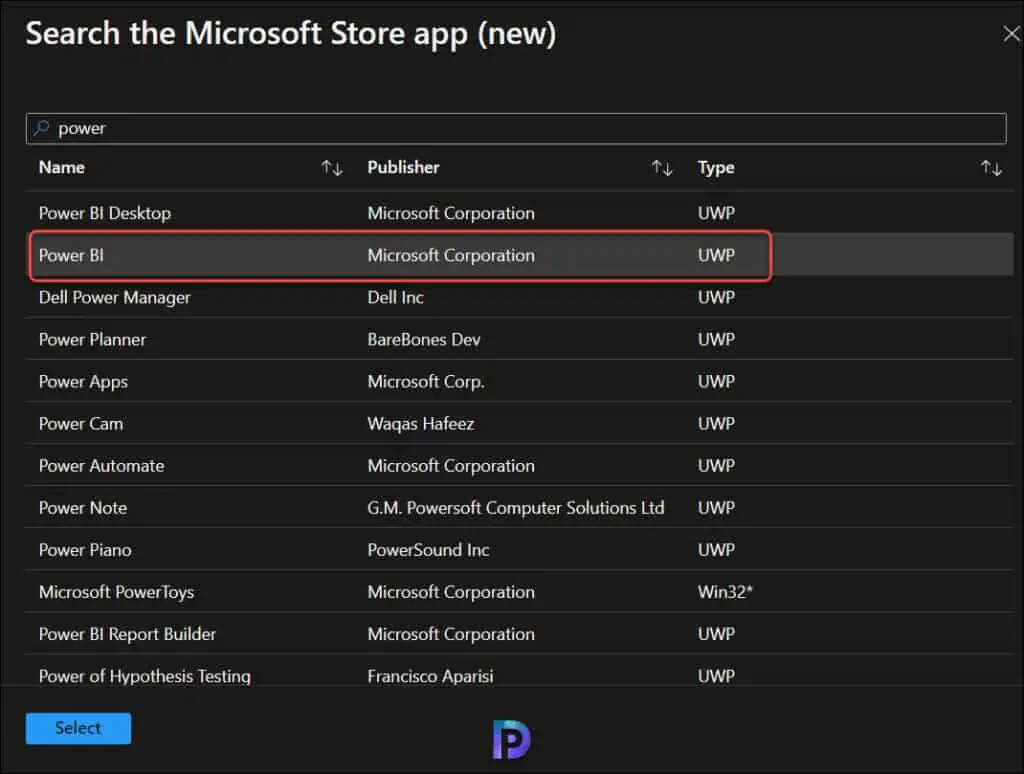
Task: Select Power Planner app
Action: (519, 339)
